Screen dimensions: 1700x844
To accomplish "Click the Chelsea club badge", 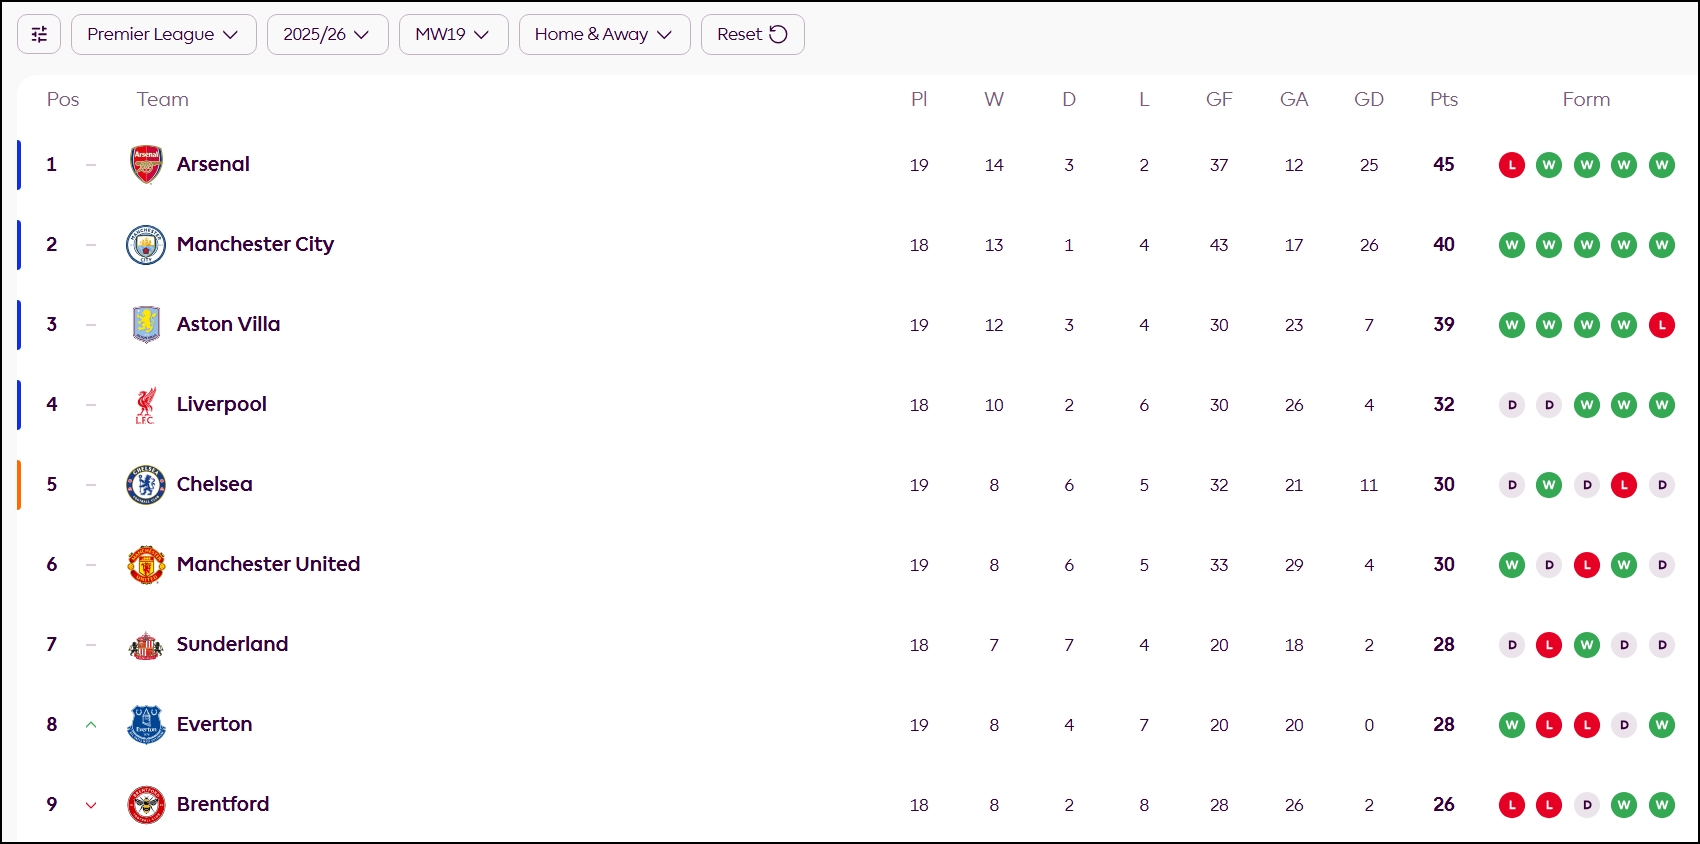I will (x=146, y=485).
